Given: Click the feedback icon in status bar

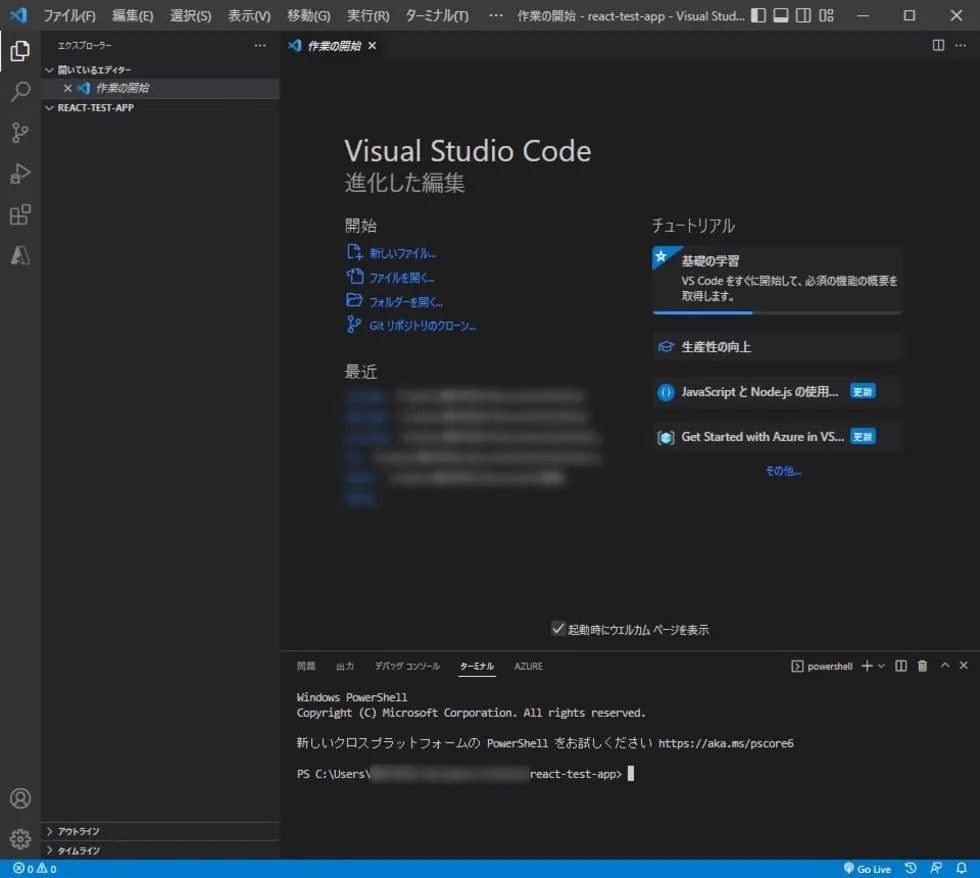Looking at the screenshot, I should point(936,869).
